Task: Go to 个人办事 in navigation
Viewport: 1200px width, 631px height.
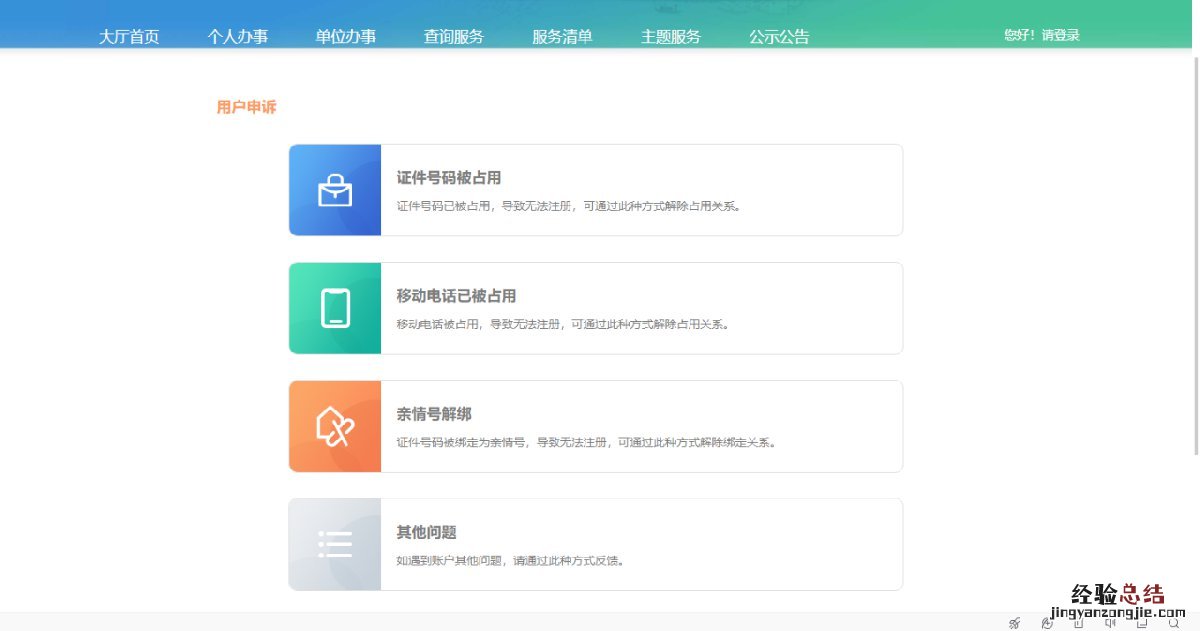Action: (237, 37)
